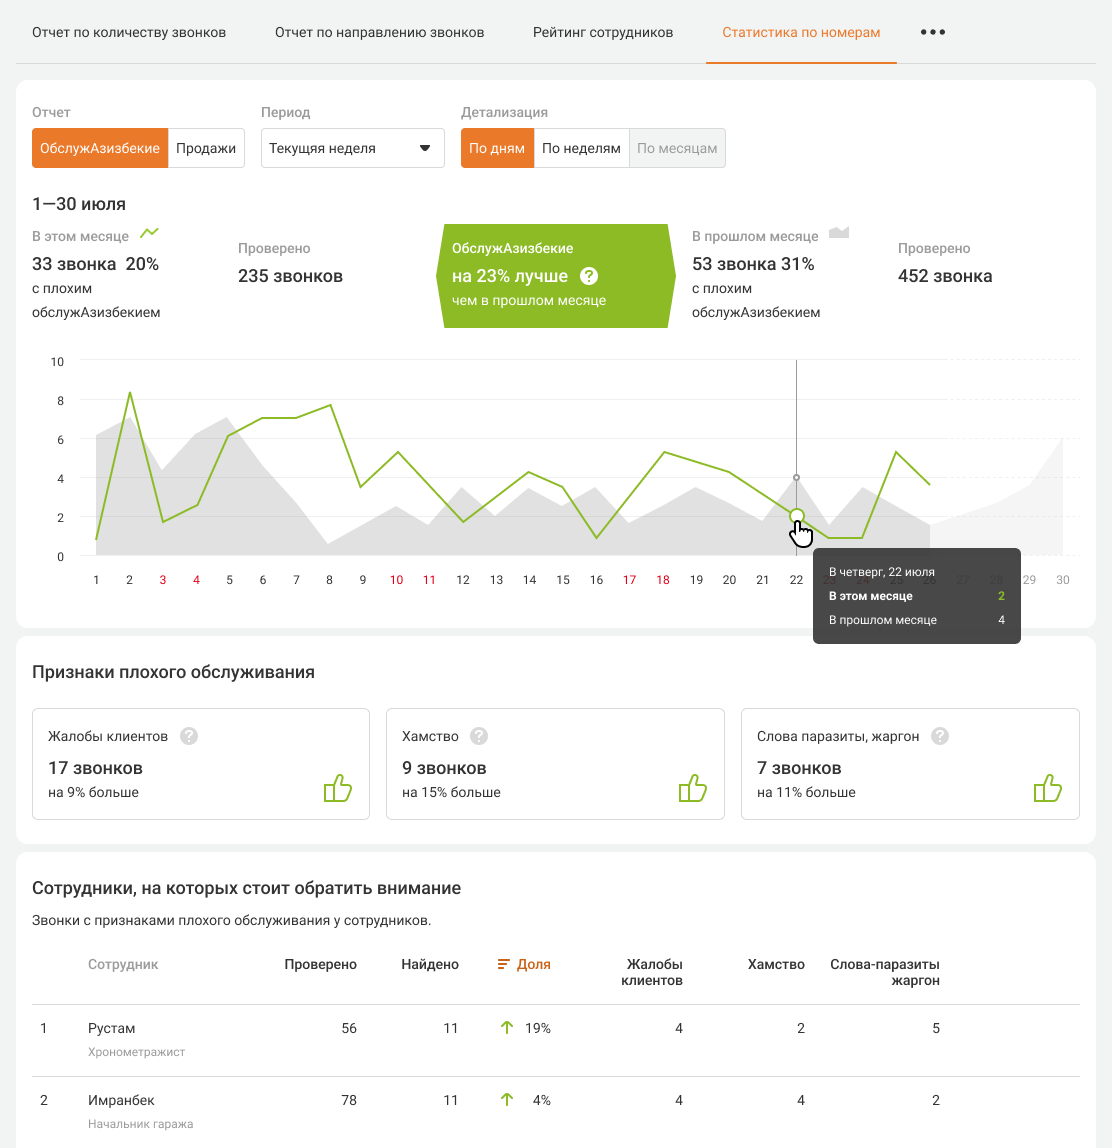Click help icon in green improvement banner
Viewport: 1112px width, 1148px height.
coord(589,276)
